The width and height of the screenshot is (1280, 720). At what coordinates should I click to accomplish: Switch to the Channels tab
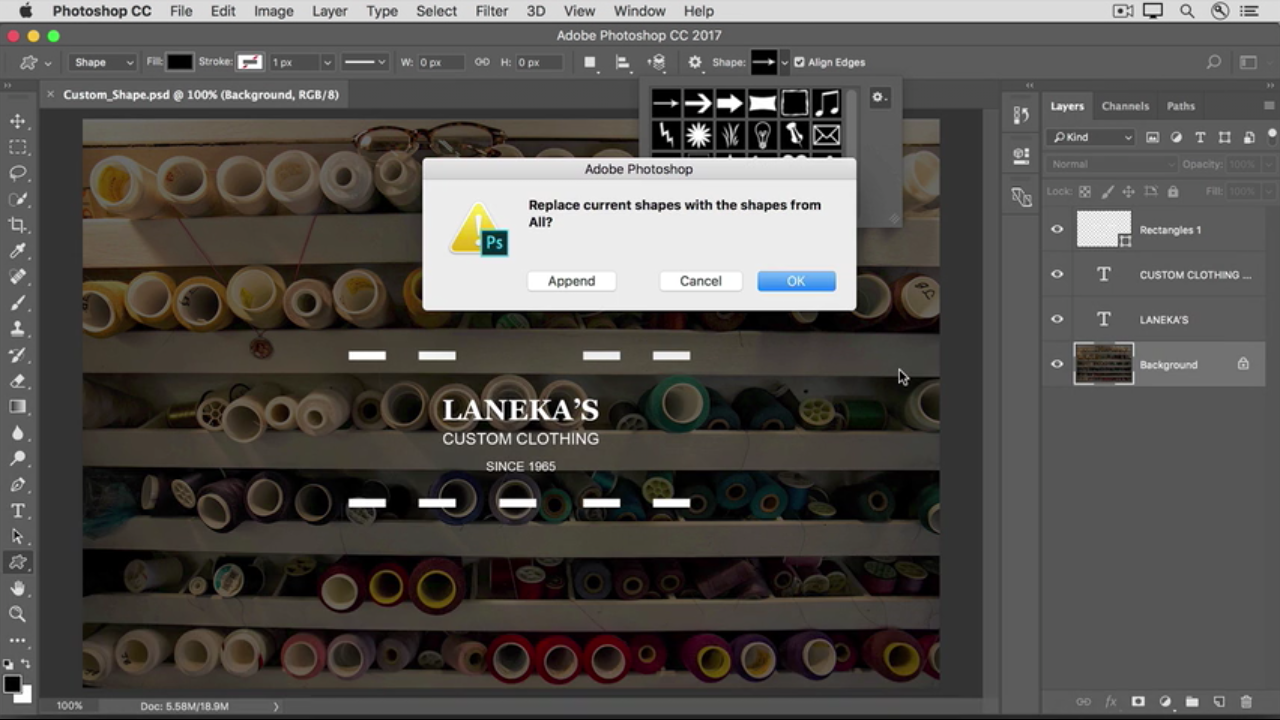tap(1125, 106)
